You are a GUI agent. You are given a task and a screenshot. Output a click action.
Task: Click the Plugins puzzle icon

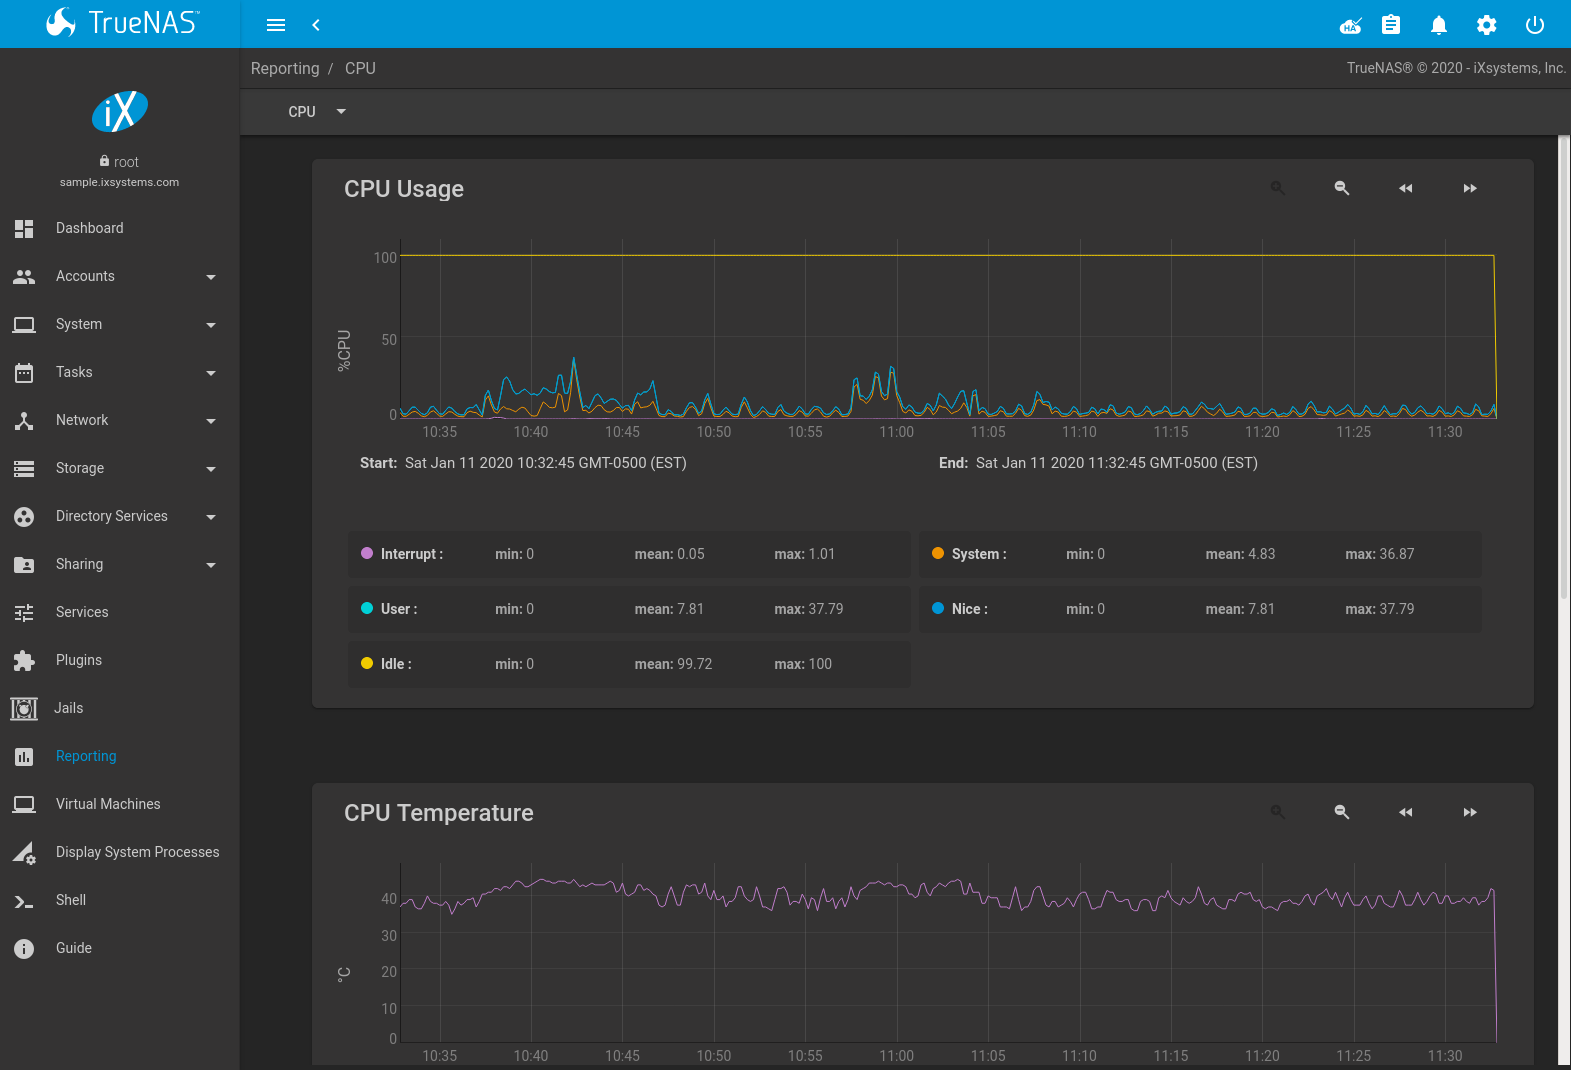click(24, 660)
